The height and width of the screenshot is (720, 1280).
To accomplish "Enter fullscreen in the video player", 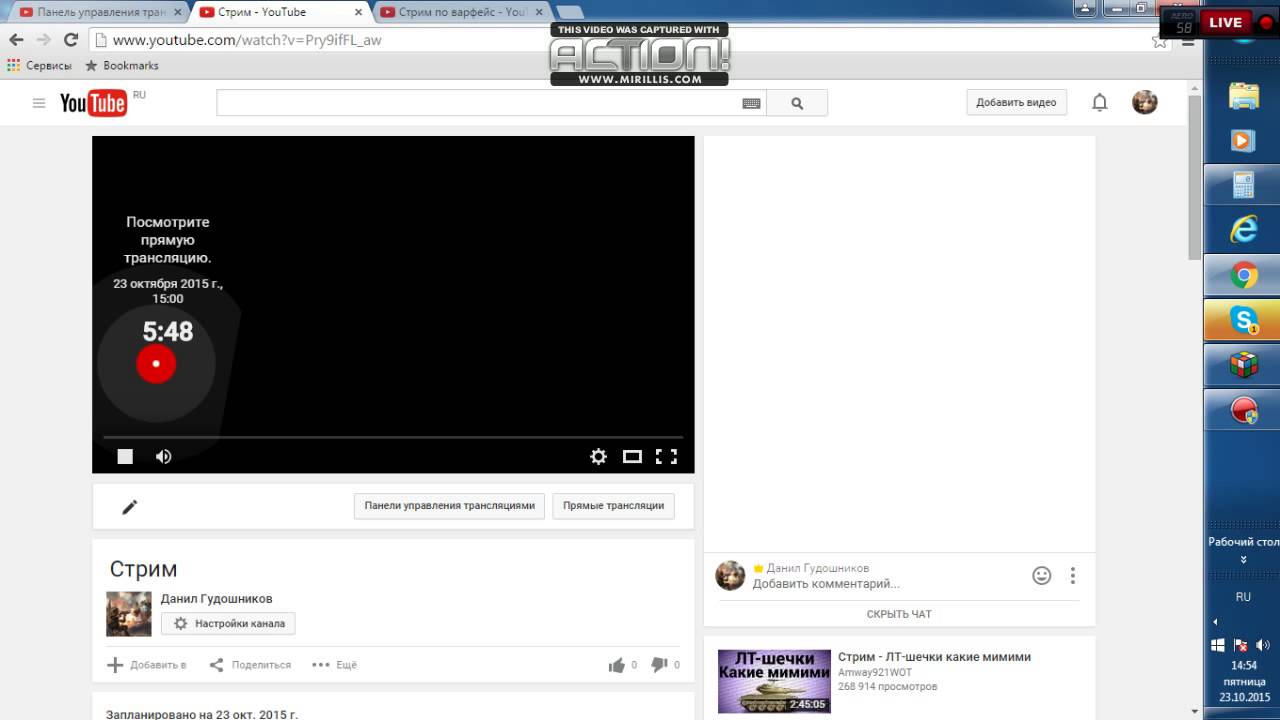I will 666,457.
